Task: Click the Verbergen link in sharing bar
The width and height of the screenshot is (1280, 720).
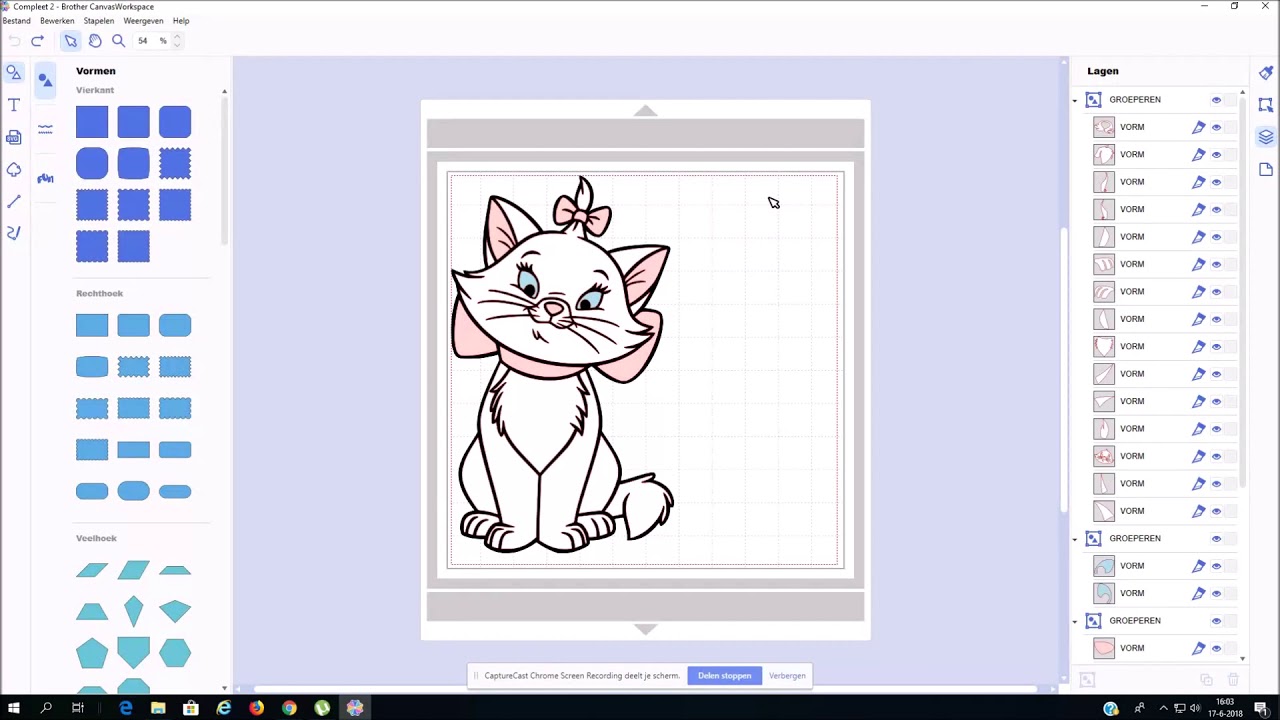Action: click(787, 676)
